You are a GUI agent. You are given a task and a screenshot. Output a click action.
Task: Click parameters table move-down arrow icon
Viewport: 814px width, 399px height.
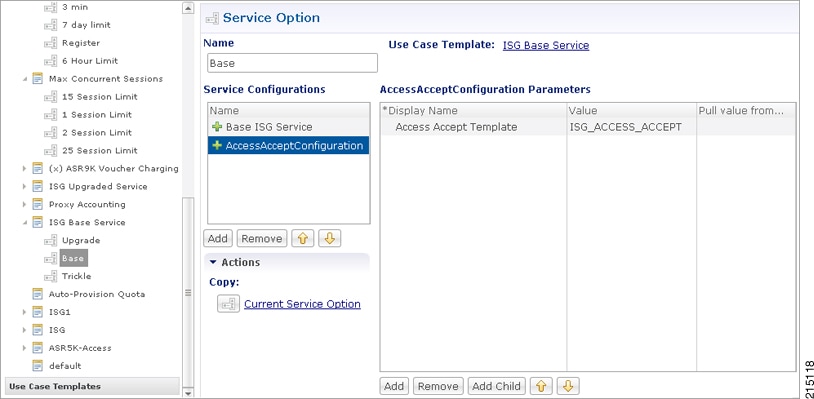pos(568,386)
